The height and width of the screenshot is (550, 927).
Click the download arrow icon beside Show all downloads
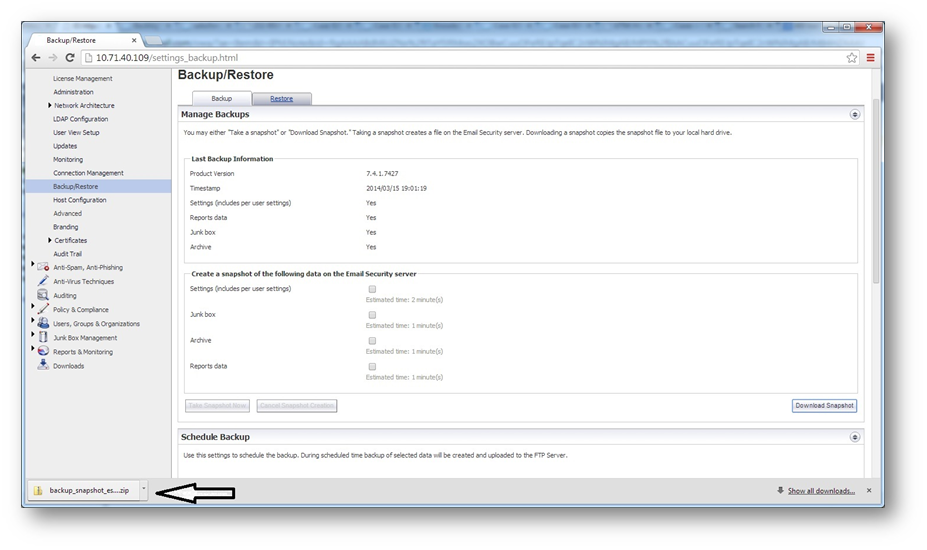pos(780,490)
